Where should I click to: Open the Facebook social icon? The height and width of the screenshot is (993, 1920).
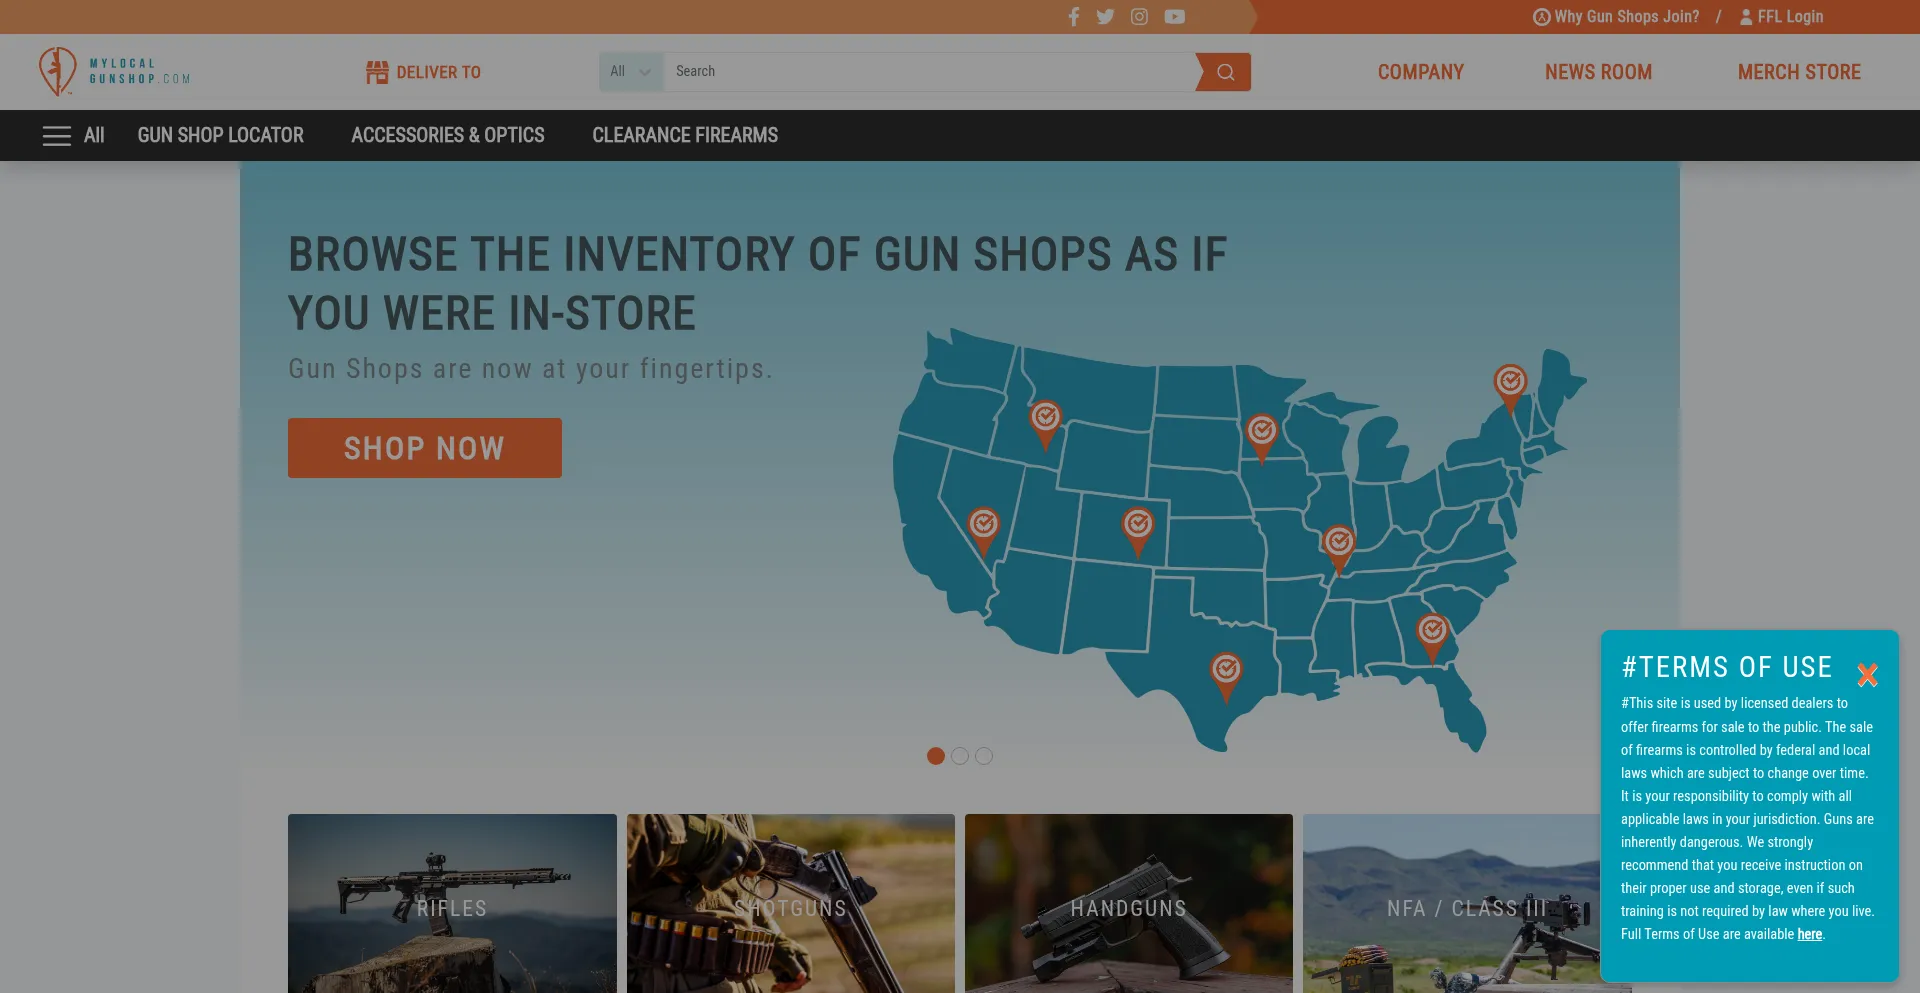pos(1074,17)
